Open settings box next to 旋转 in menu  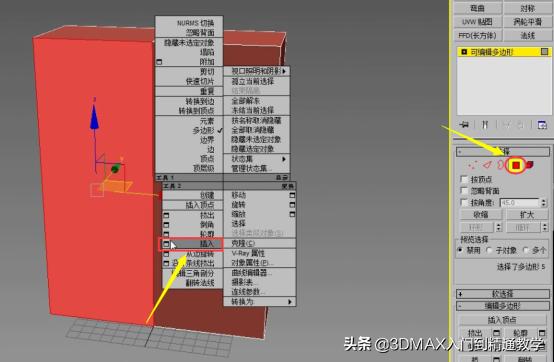(x=292, y=204)
